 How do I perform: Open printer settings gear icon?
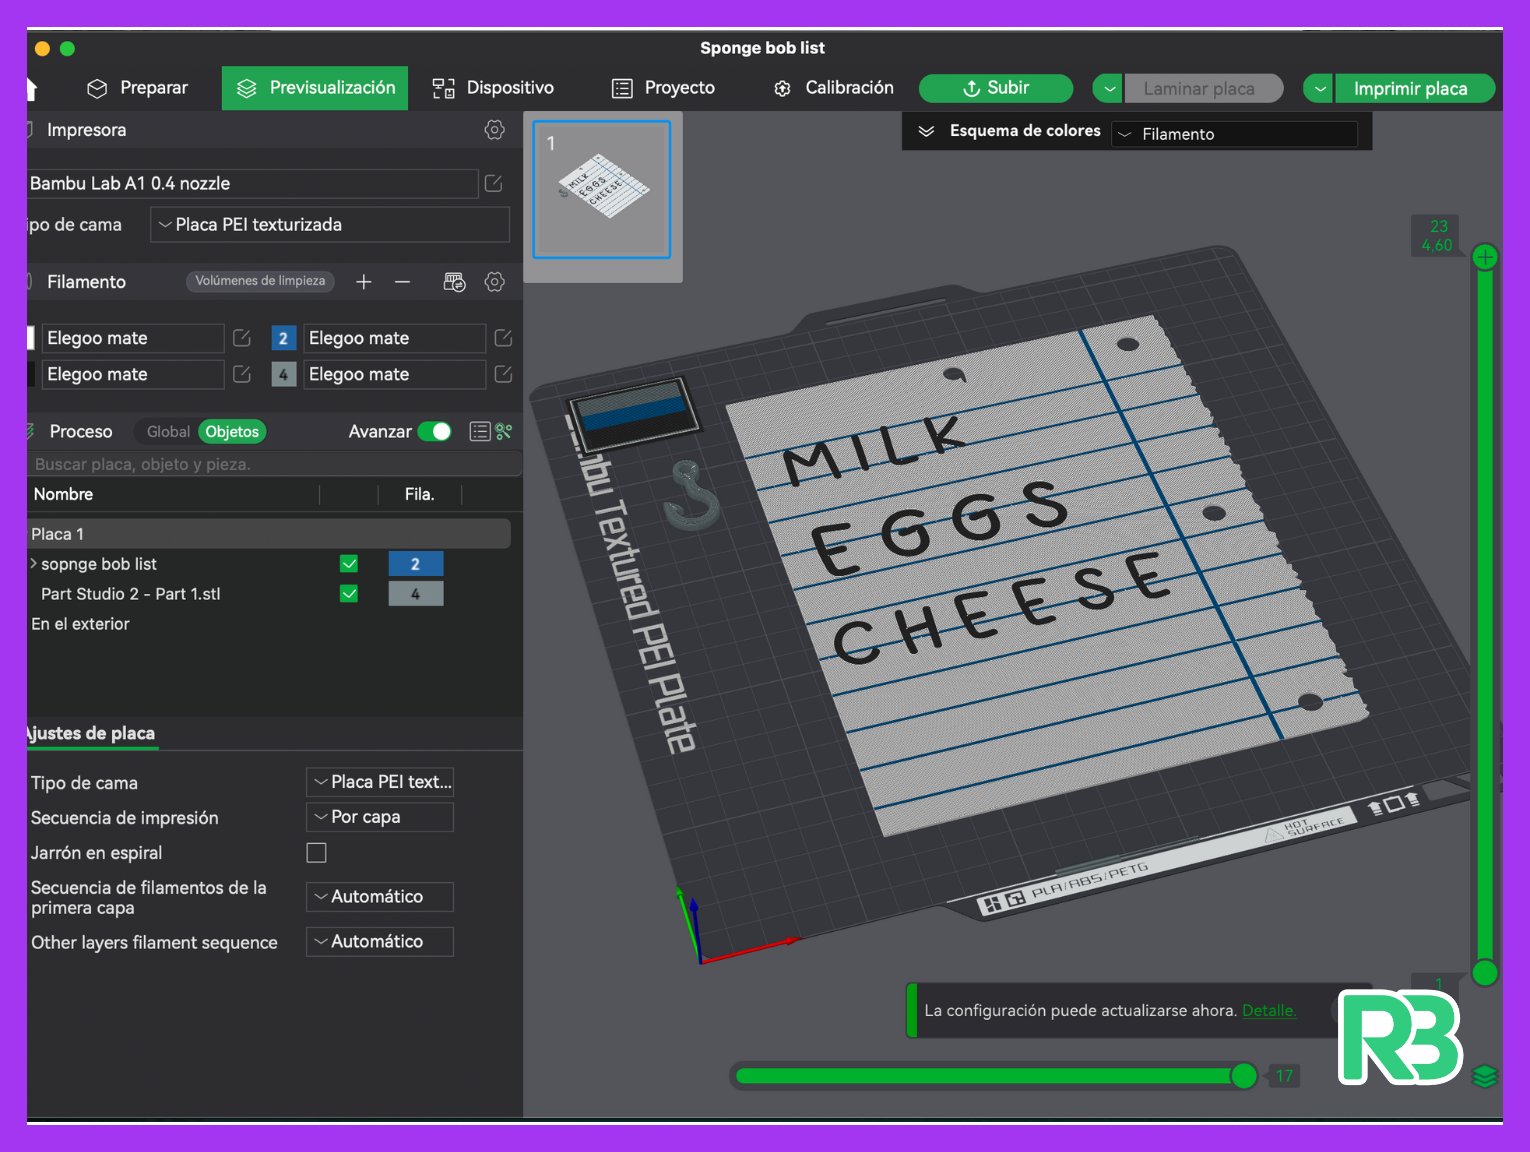coord(494,130)
